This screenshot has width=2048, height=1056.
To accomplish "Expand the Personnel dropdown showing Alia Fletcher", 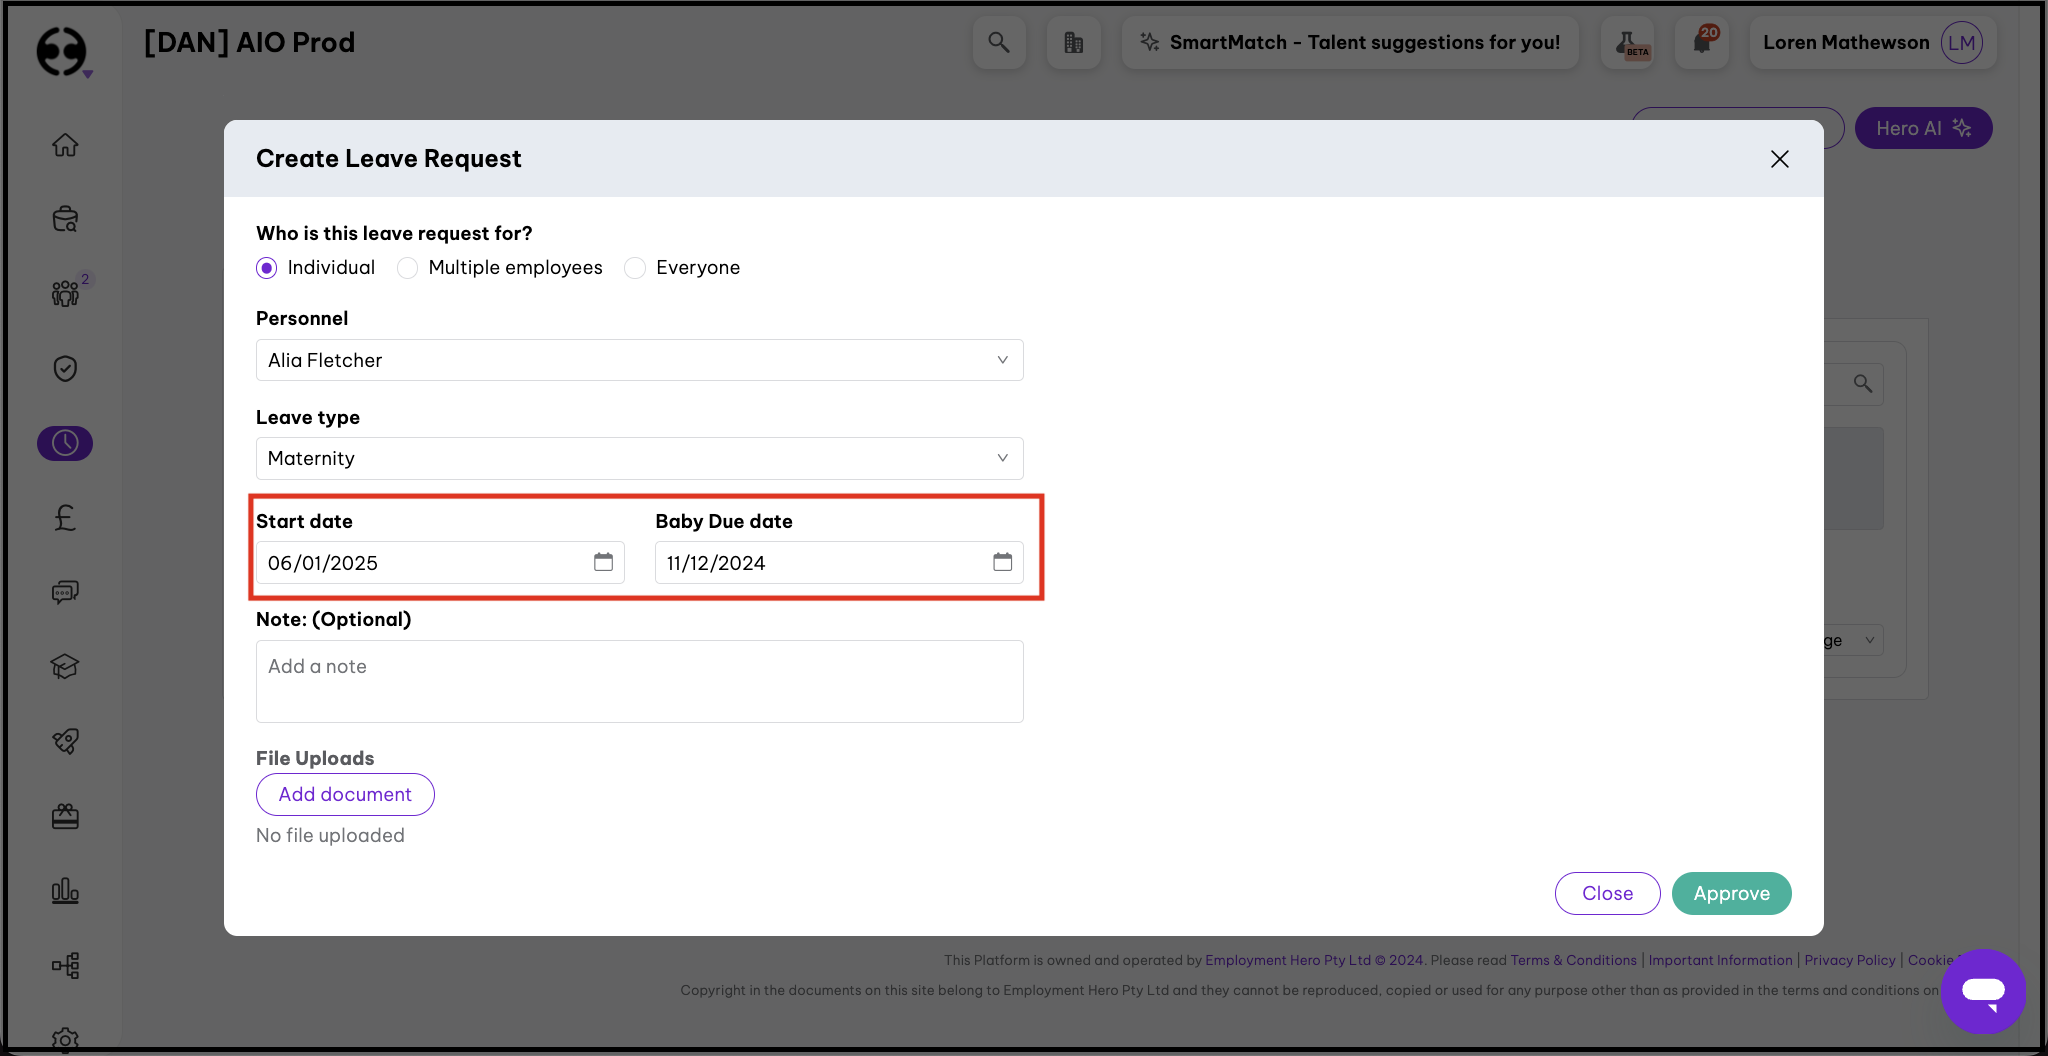I will pos(639,360).
